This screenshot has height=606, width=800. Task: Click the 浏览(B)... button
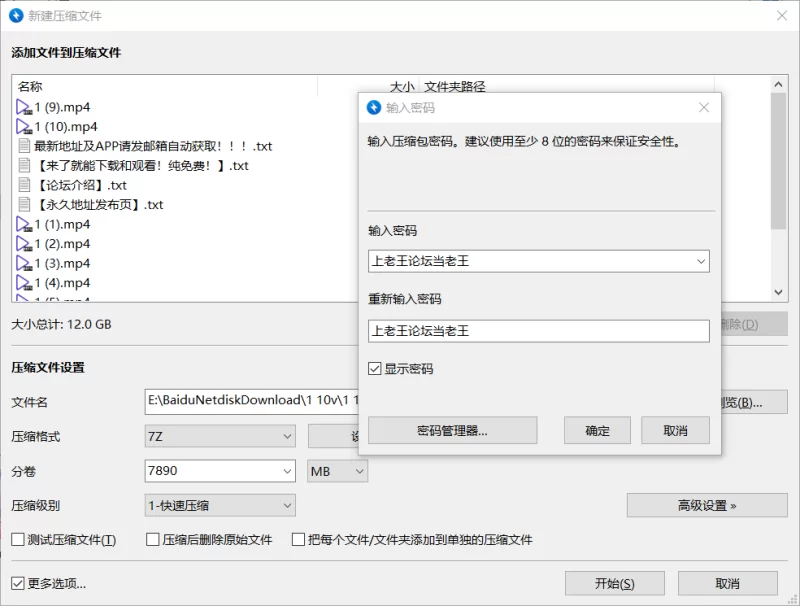coord(754,402)
